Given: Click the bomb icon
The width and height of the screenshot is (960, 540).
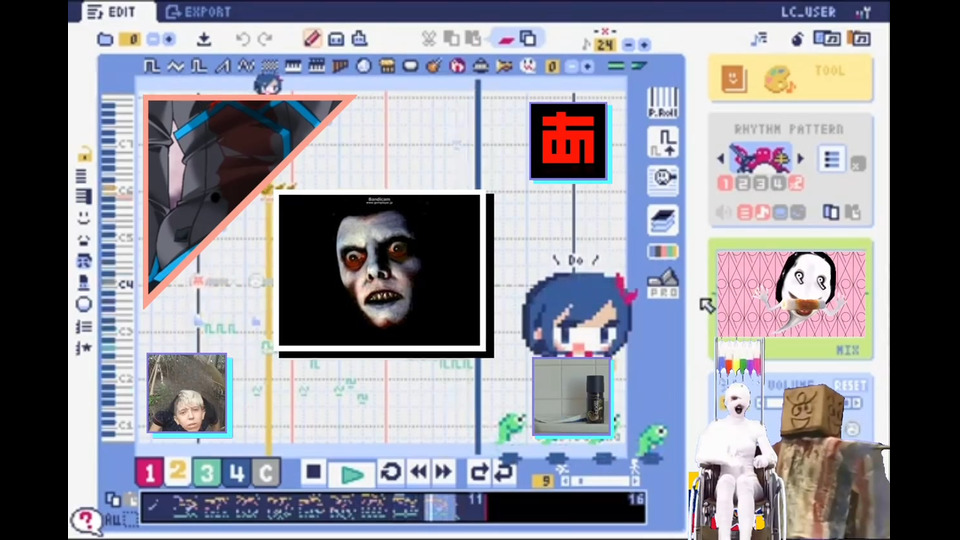Looking at the screenshot, I should pyautogui.click(x=797, y=39).
